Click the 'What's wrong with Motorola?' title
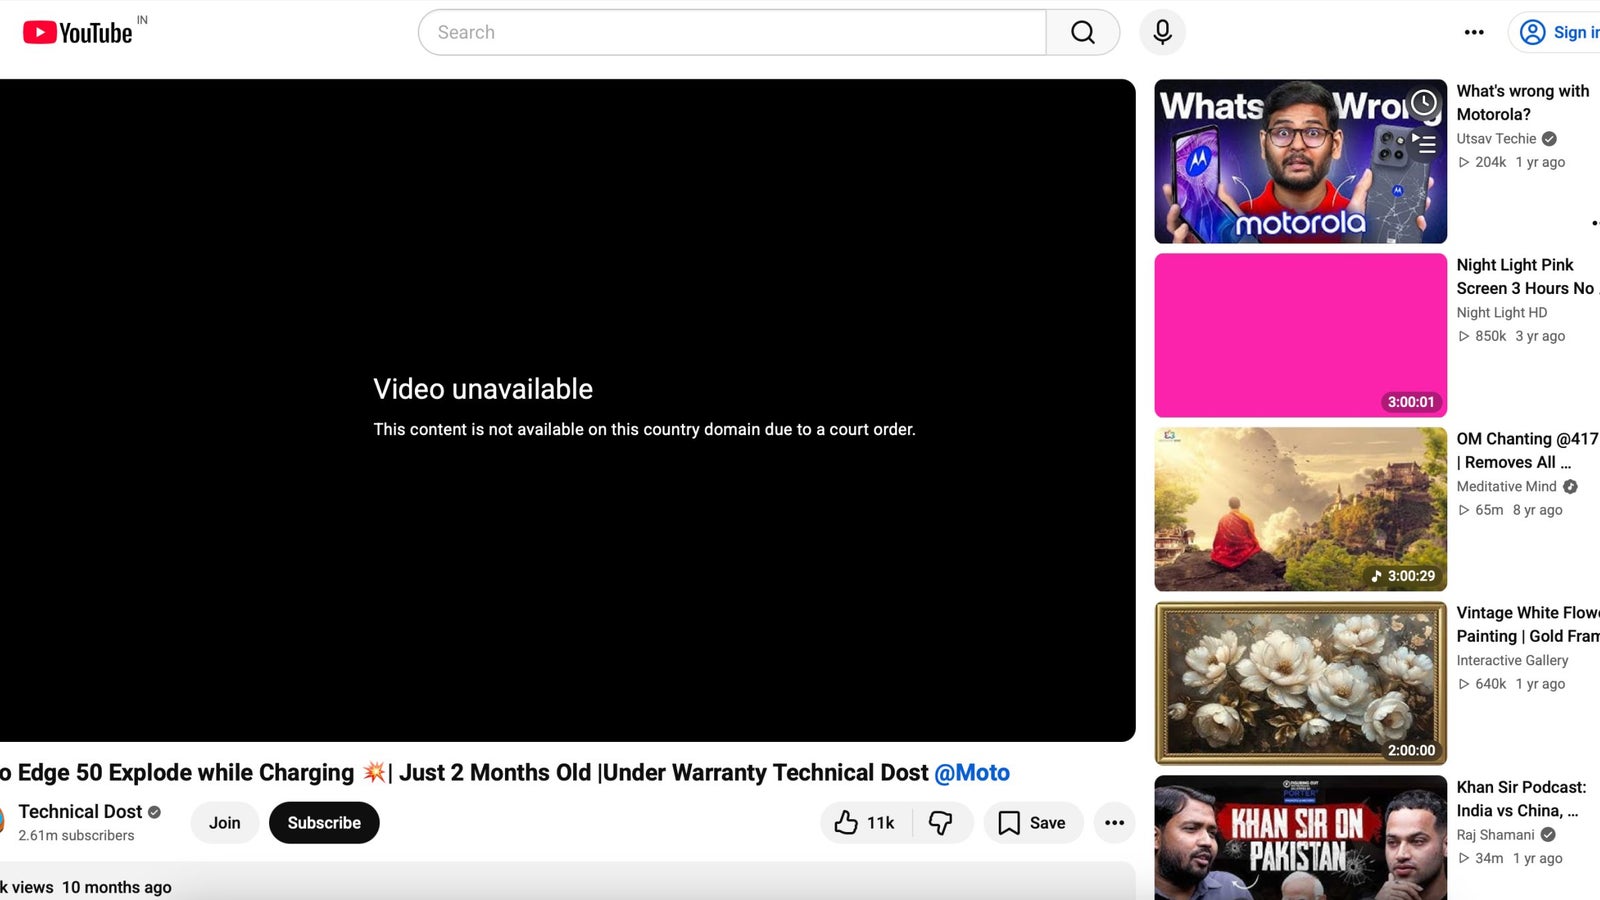 pyautogui.click(x=1522, y=103)
